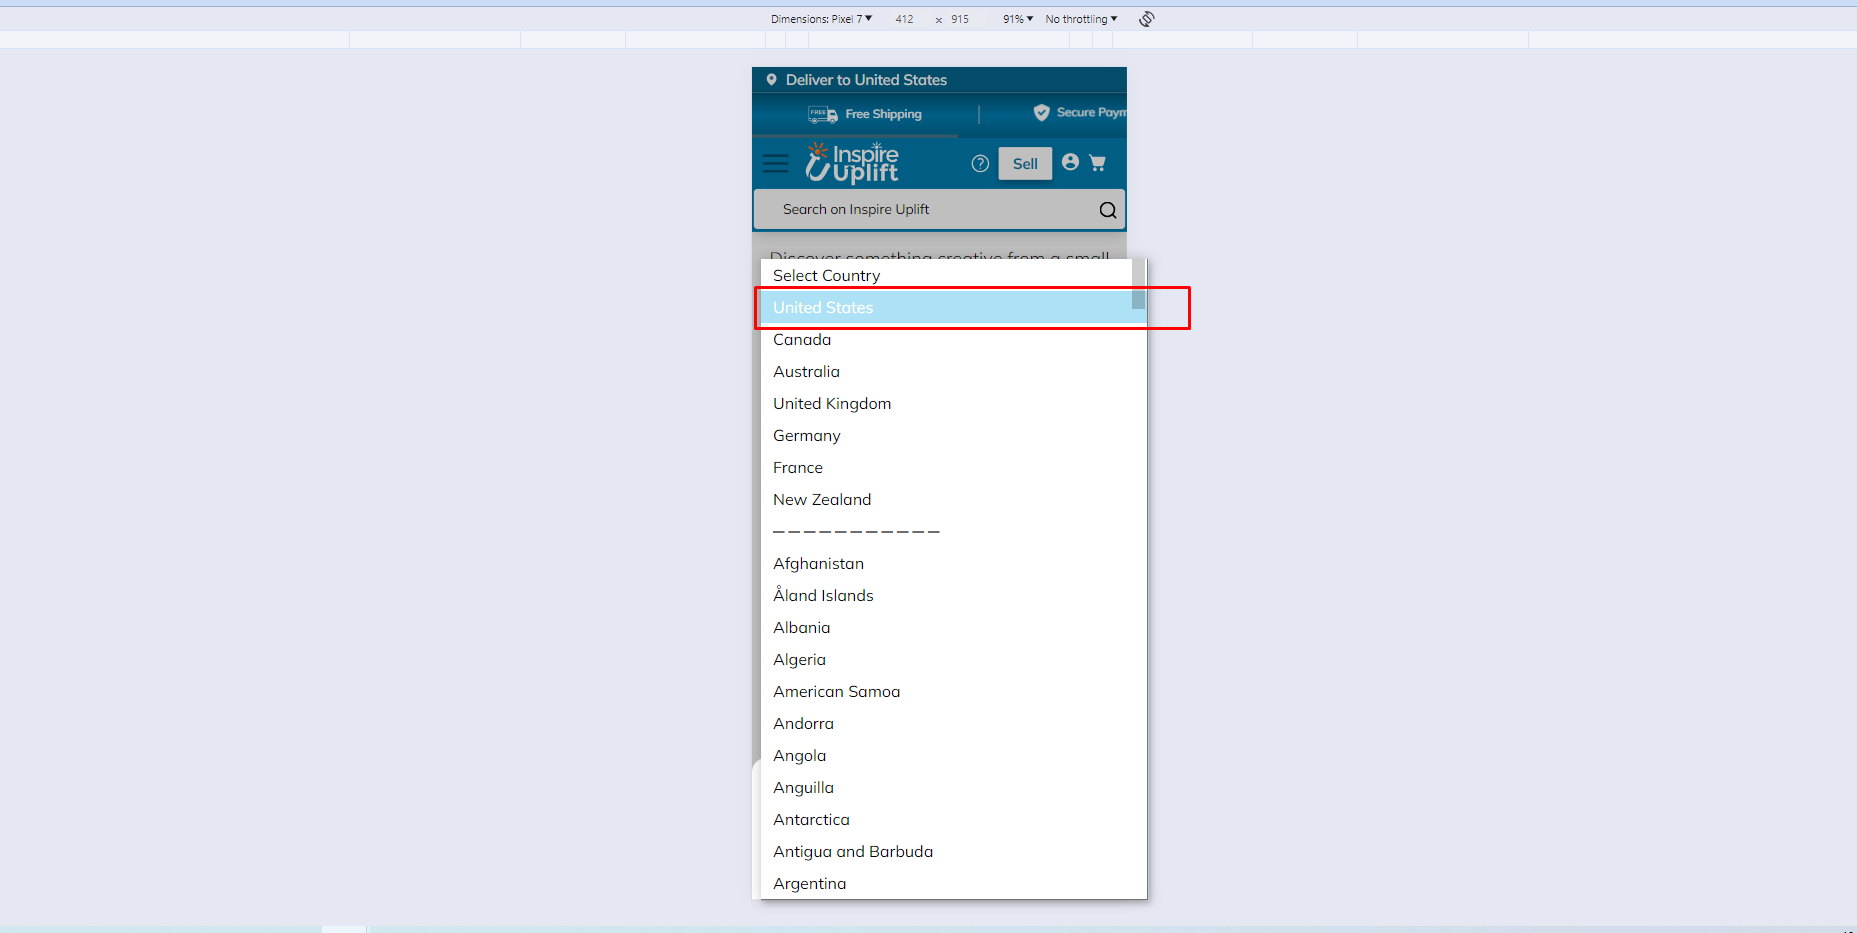Choose Canada in the country list
Screen dimensions: 1857x933
[802, 340]
